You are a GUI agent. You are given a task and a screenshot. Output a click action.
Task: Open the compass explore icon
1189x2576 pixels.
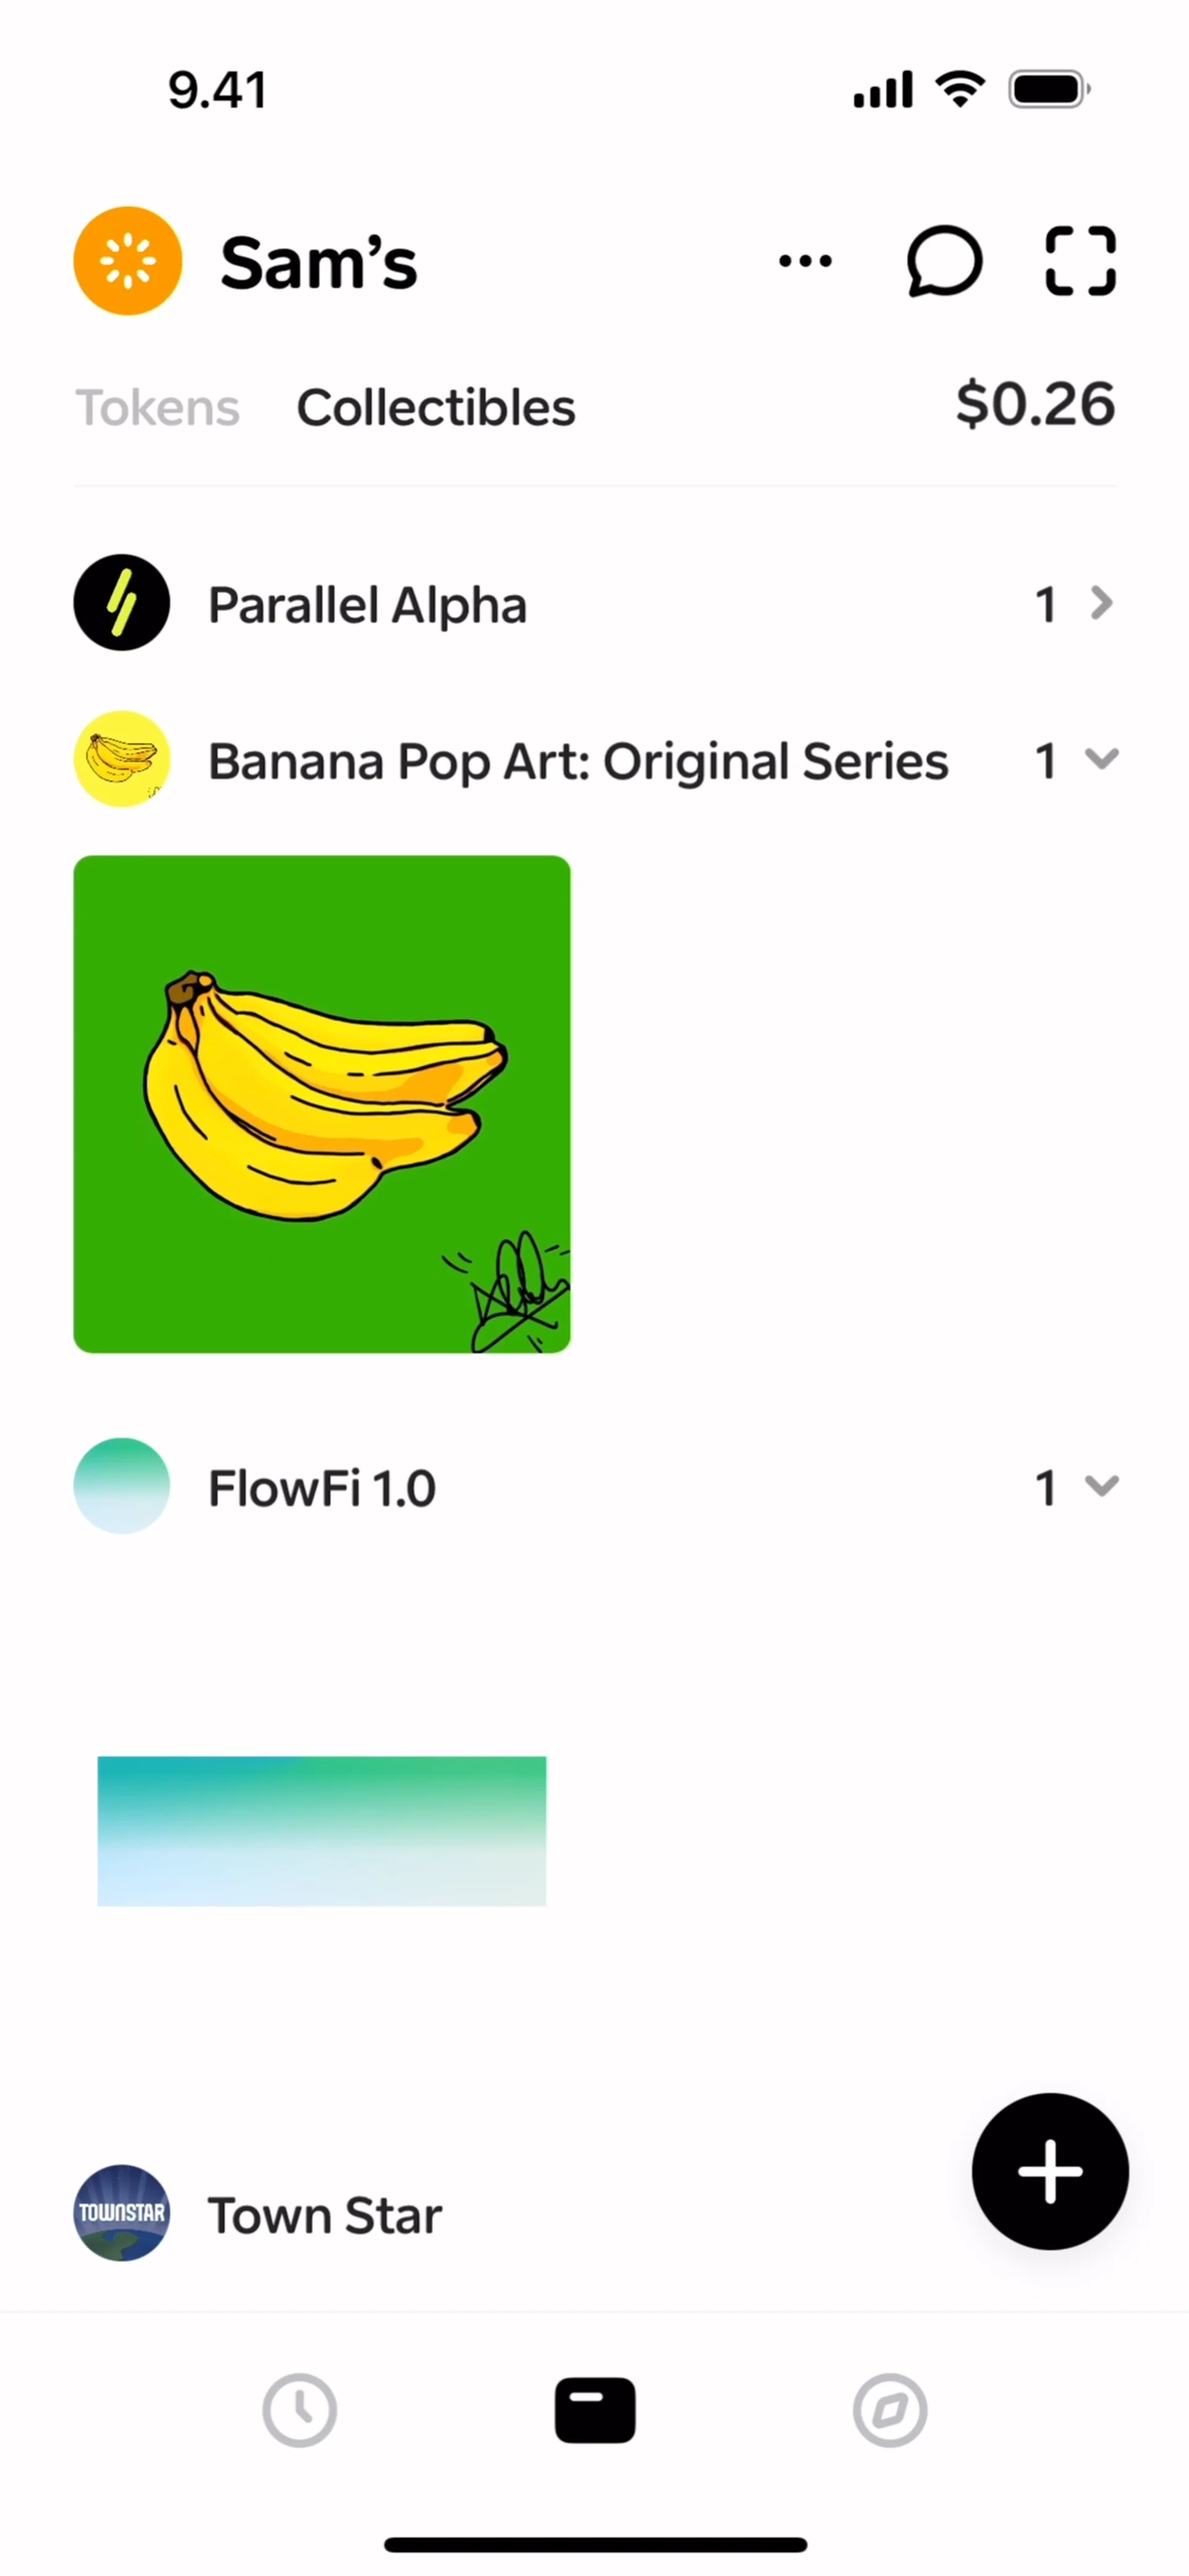[x=890, y=2410]
